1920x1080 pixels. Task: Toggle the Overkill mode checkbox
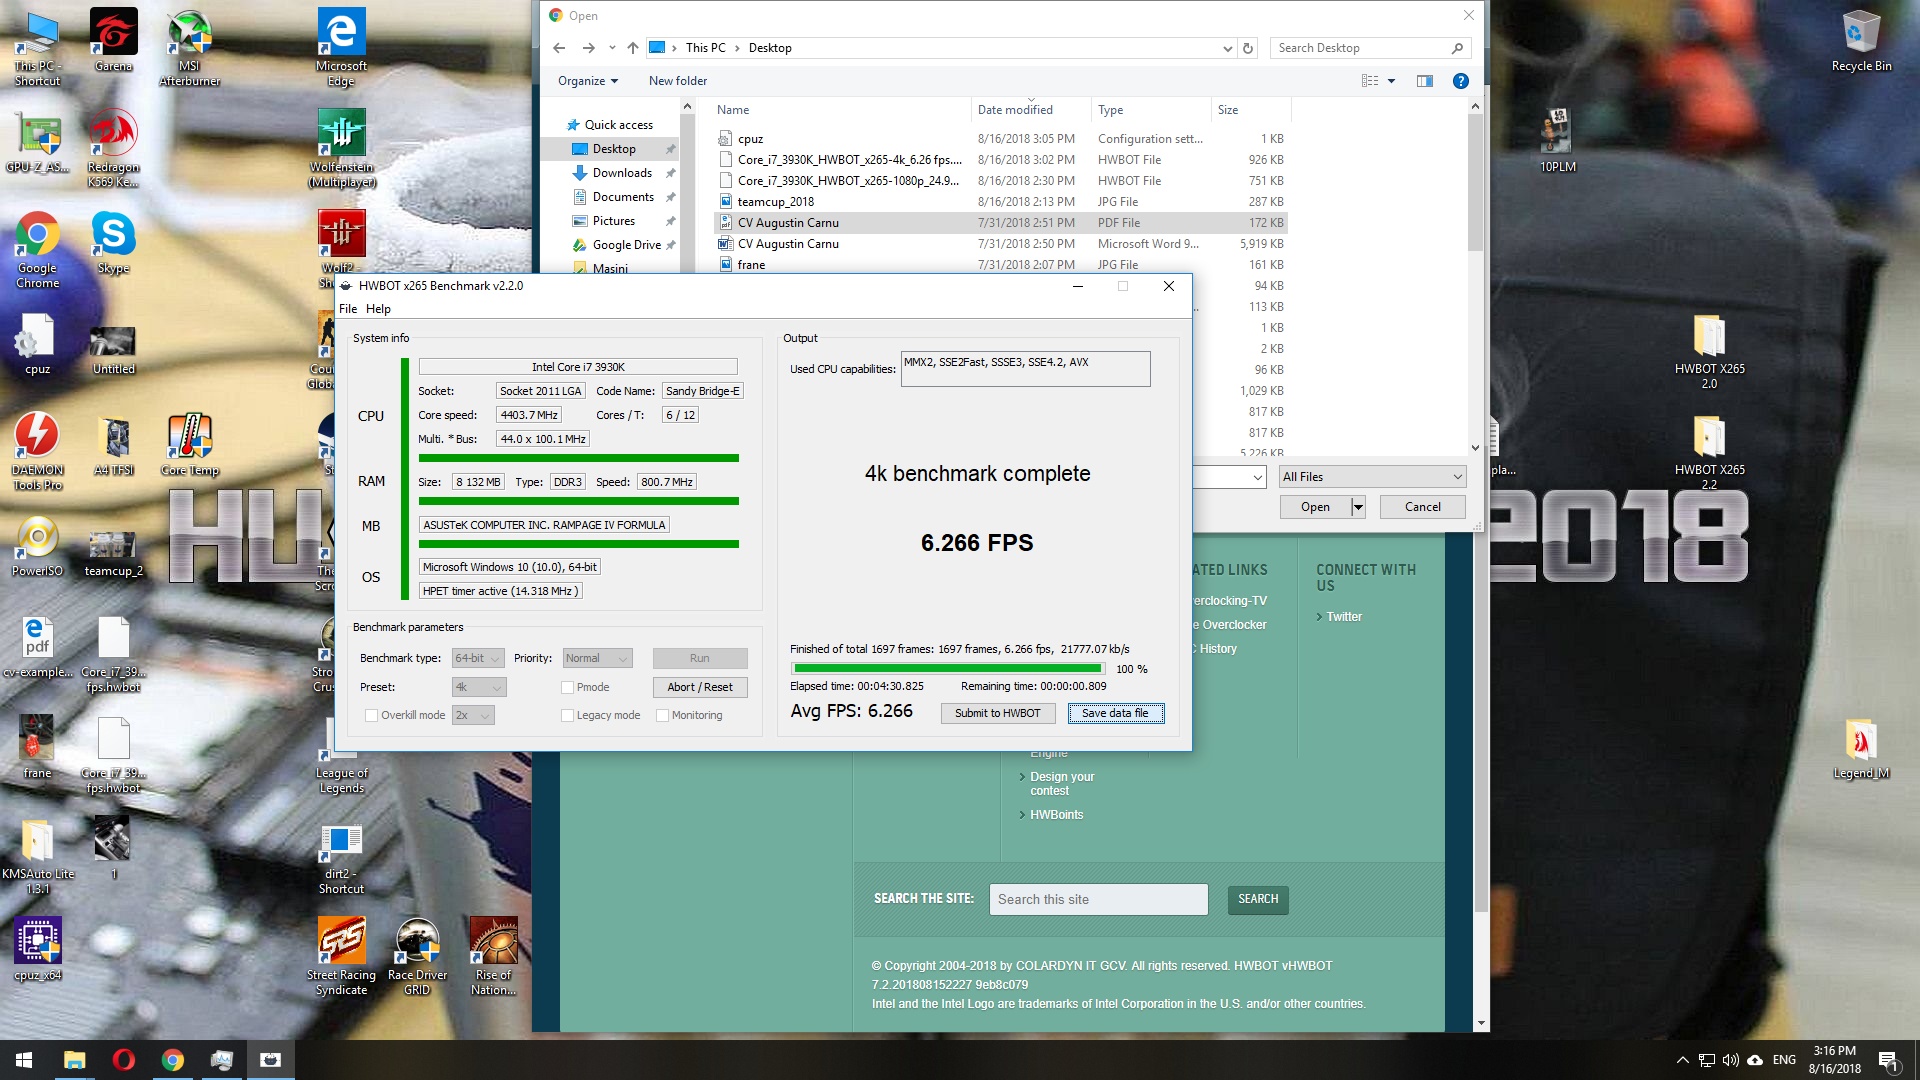[371, 715]
